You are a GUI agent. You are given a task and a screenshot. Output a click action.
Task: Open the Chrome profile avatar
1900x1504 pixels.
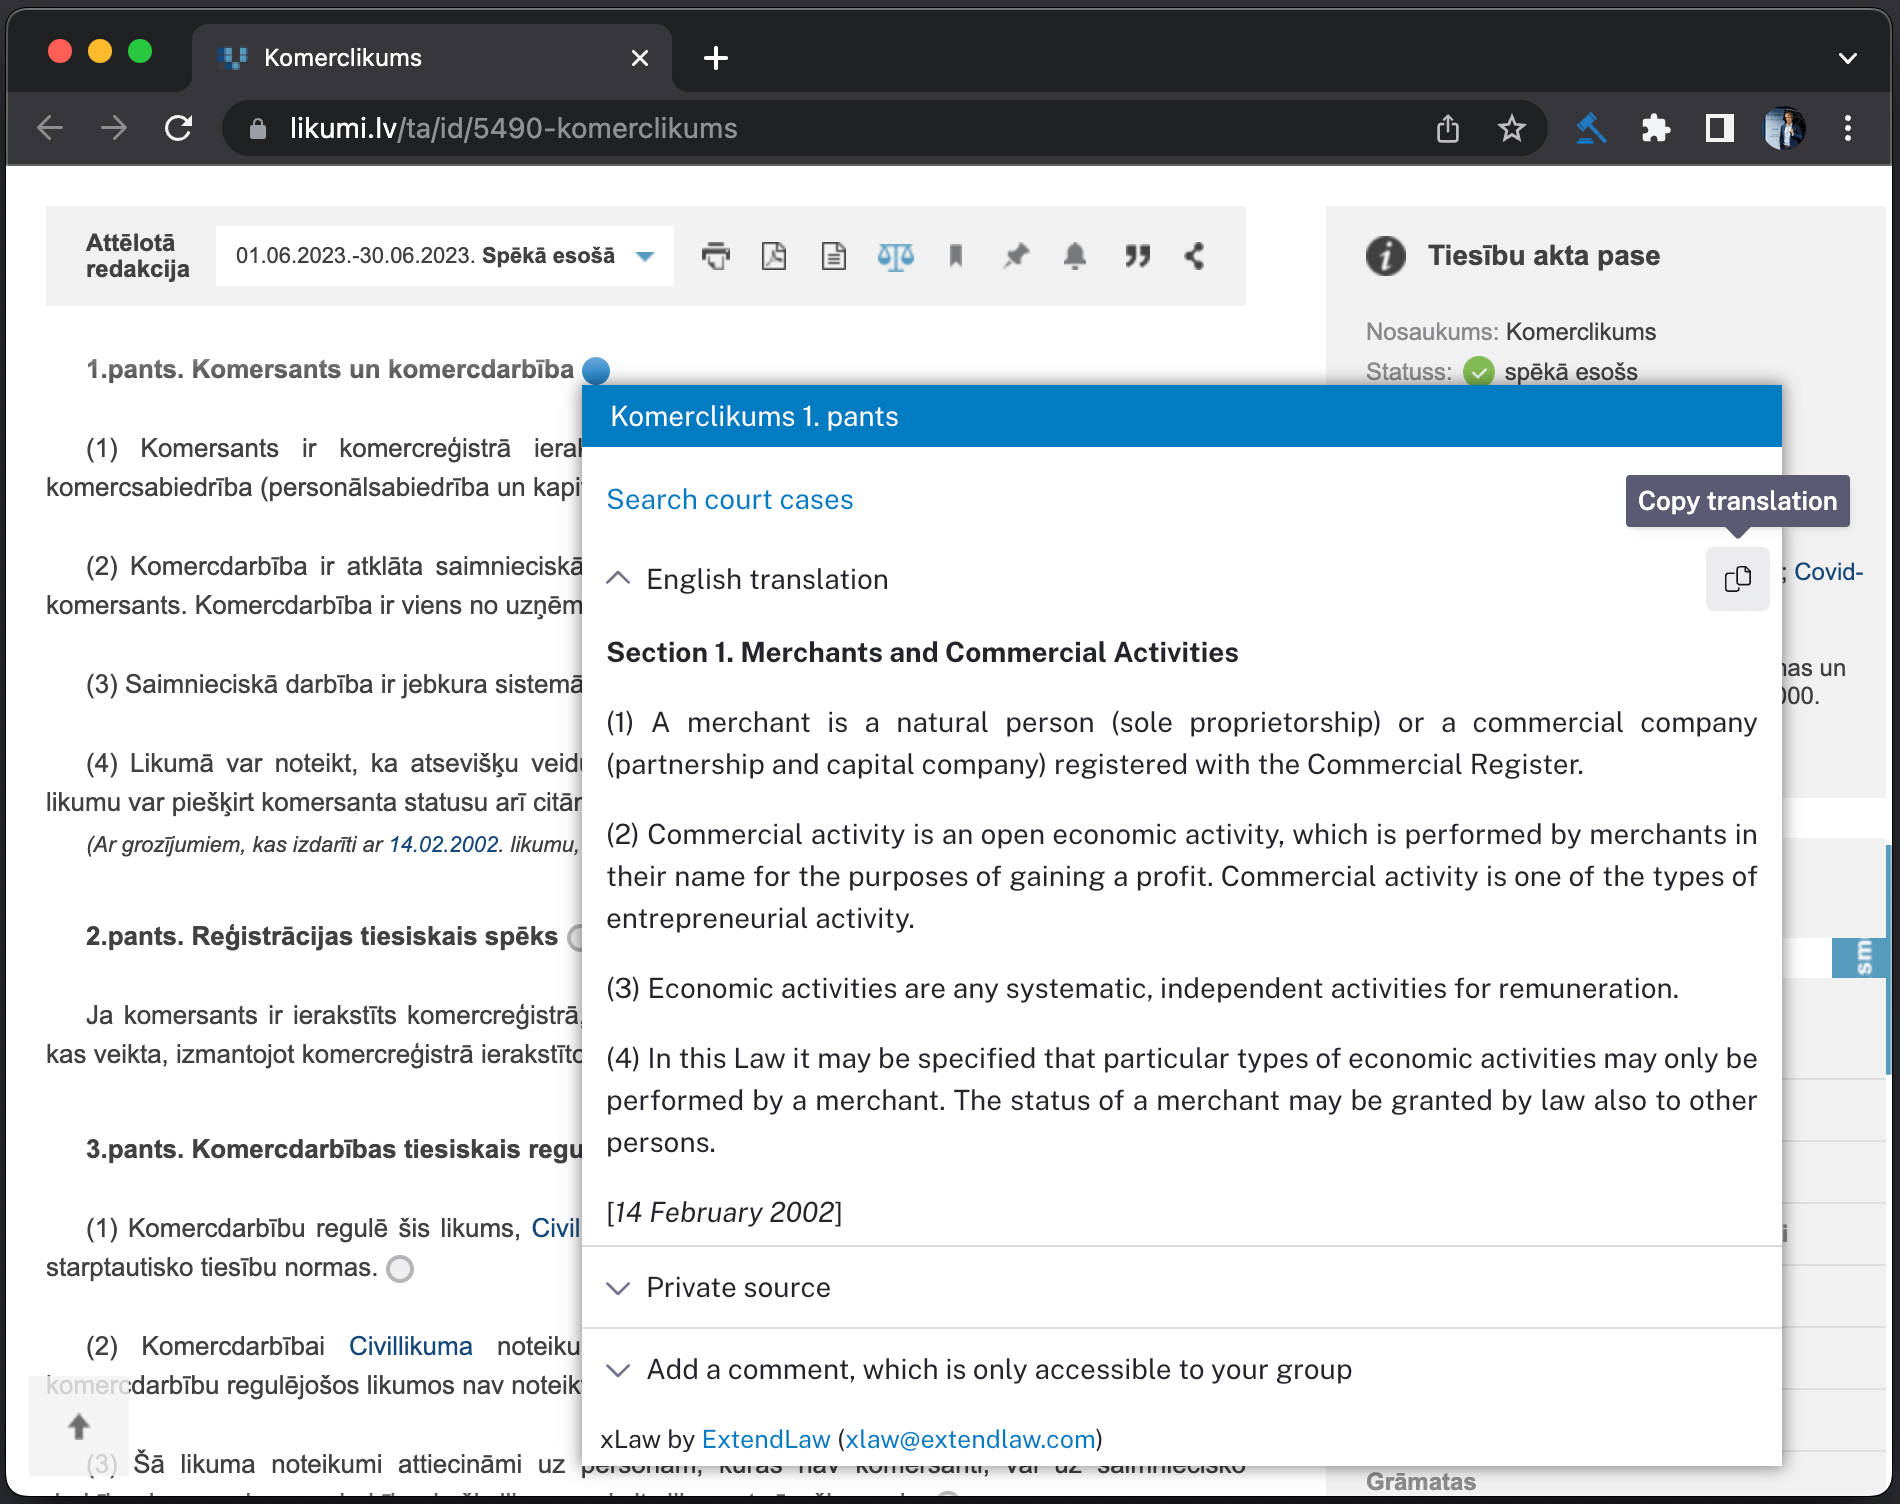tap(1784, 128)
